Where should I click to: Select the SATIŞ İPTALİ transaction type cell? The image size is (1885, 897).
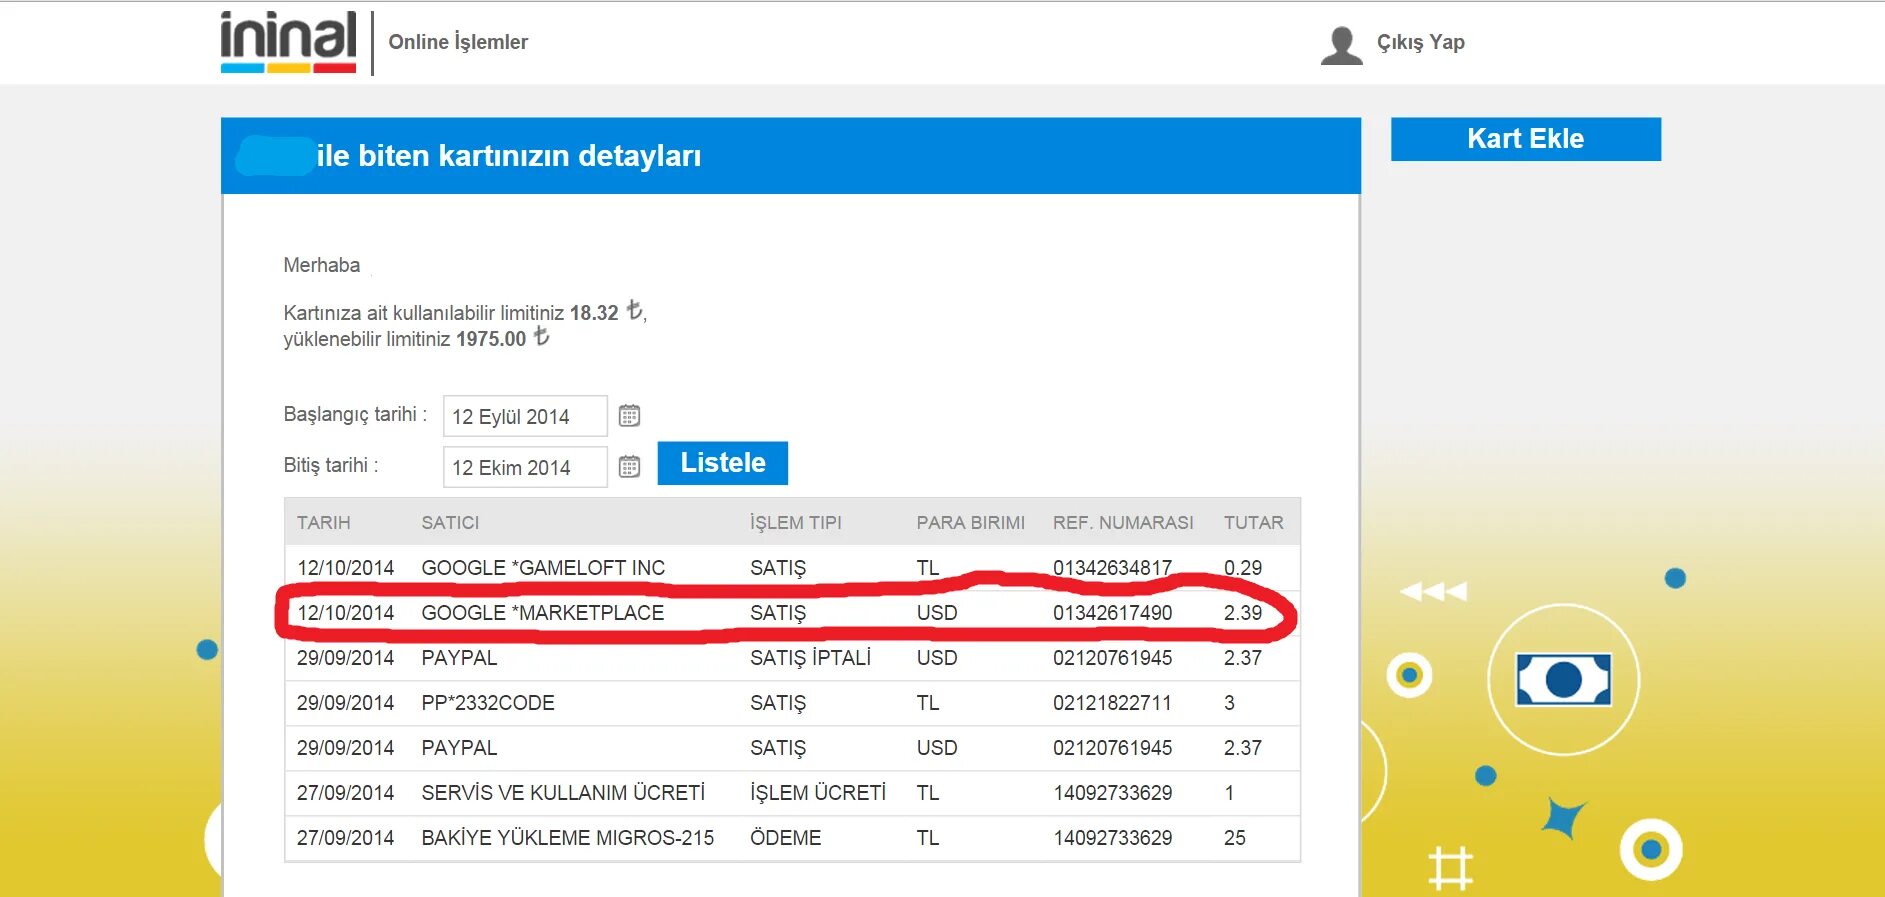pyautogui.click(x=810, y=658)
